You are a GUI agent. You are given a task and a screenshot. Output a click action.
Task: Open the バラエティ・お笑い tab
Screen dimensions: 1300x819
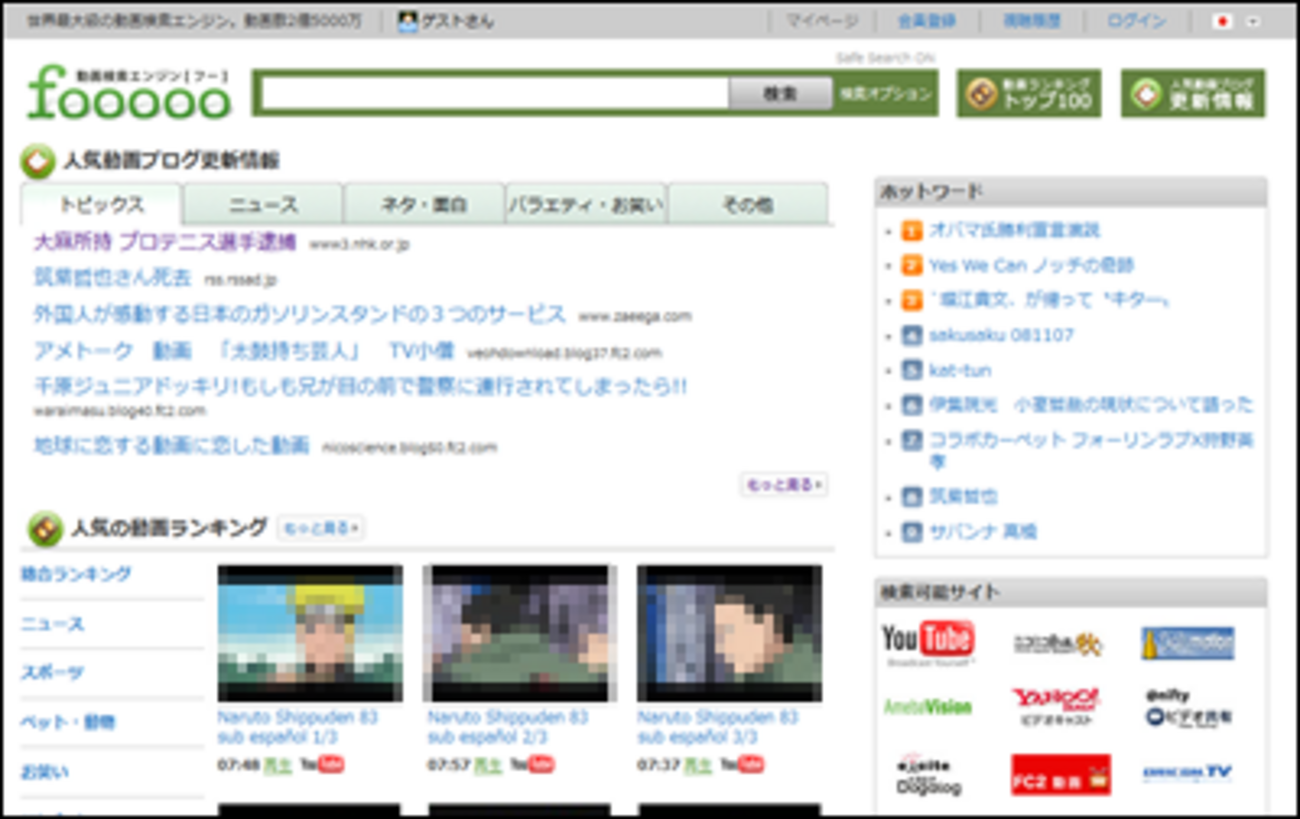tap(586, 204)
